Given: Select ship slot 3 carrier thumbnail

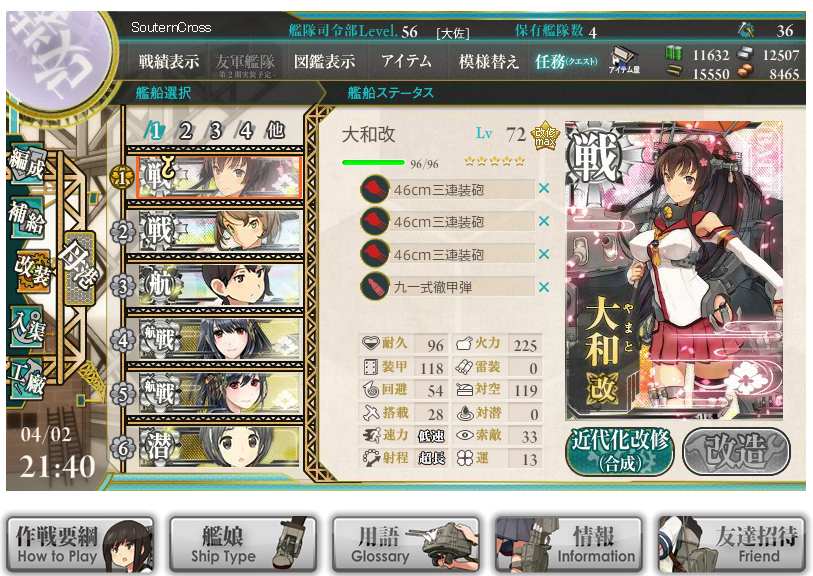Looking at the screenshot, I should 219,285.
